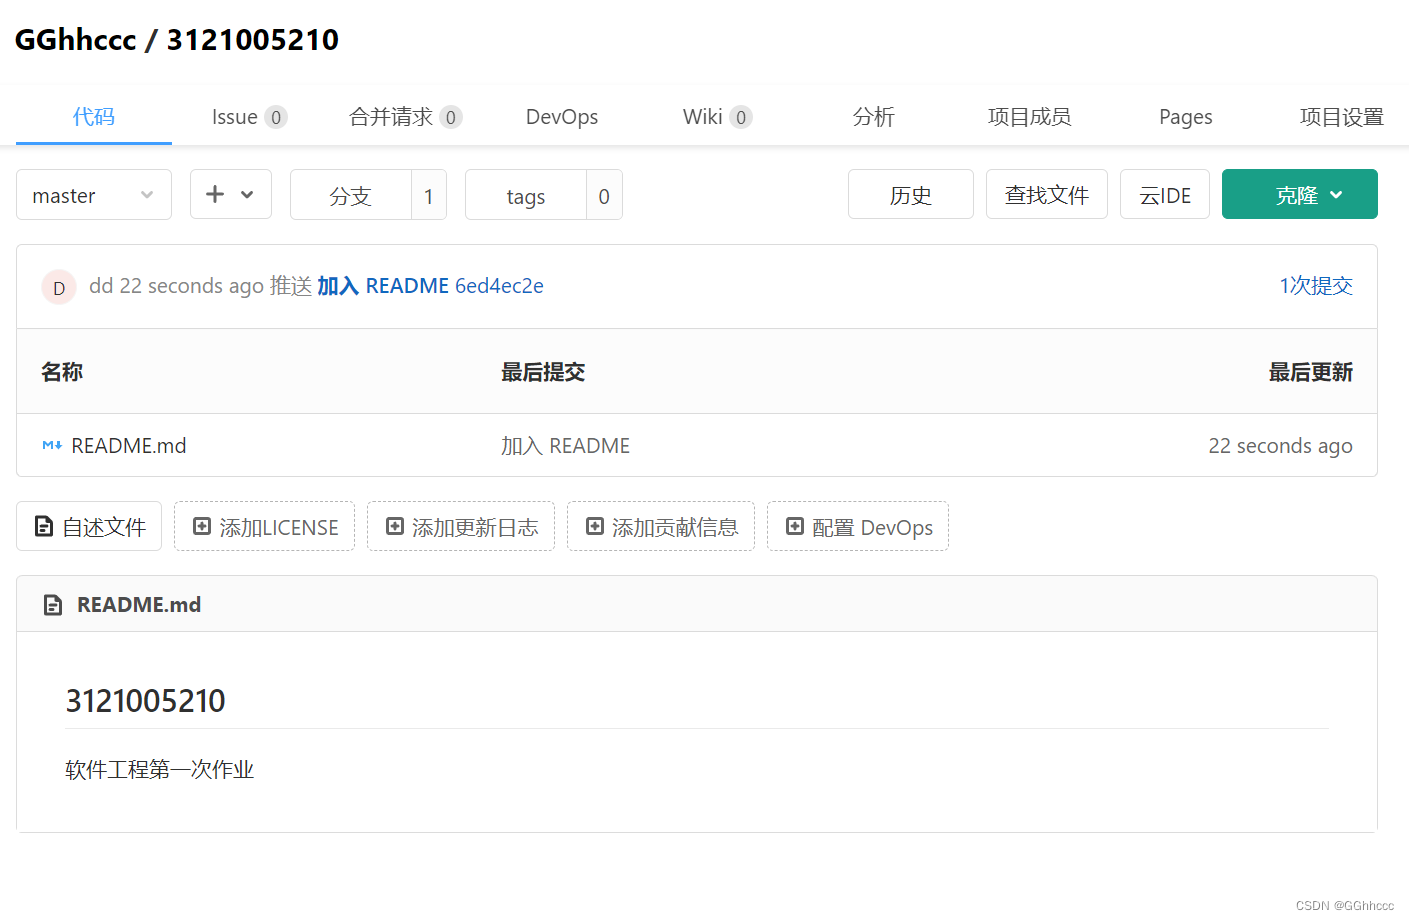
Task: Switch to the 代码 tab
Action: pyautogui.click(x=94, y=116)
